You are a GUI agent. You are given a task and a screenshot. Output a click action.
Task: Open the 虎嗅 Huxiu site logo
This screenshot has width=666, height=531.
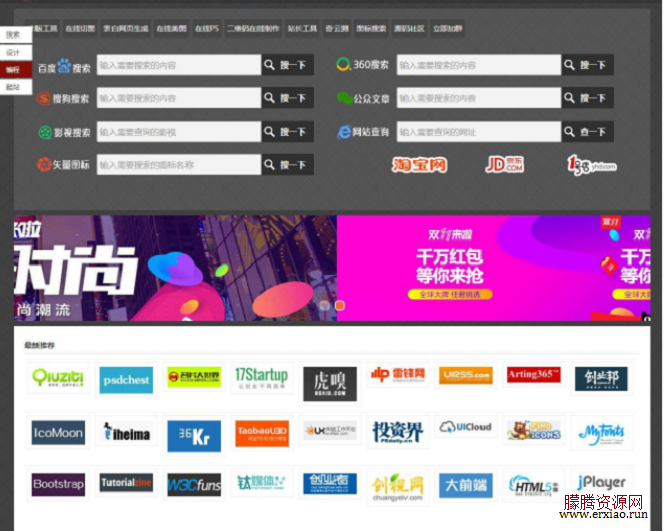click(x=330, y=384)
